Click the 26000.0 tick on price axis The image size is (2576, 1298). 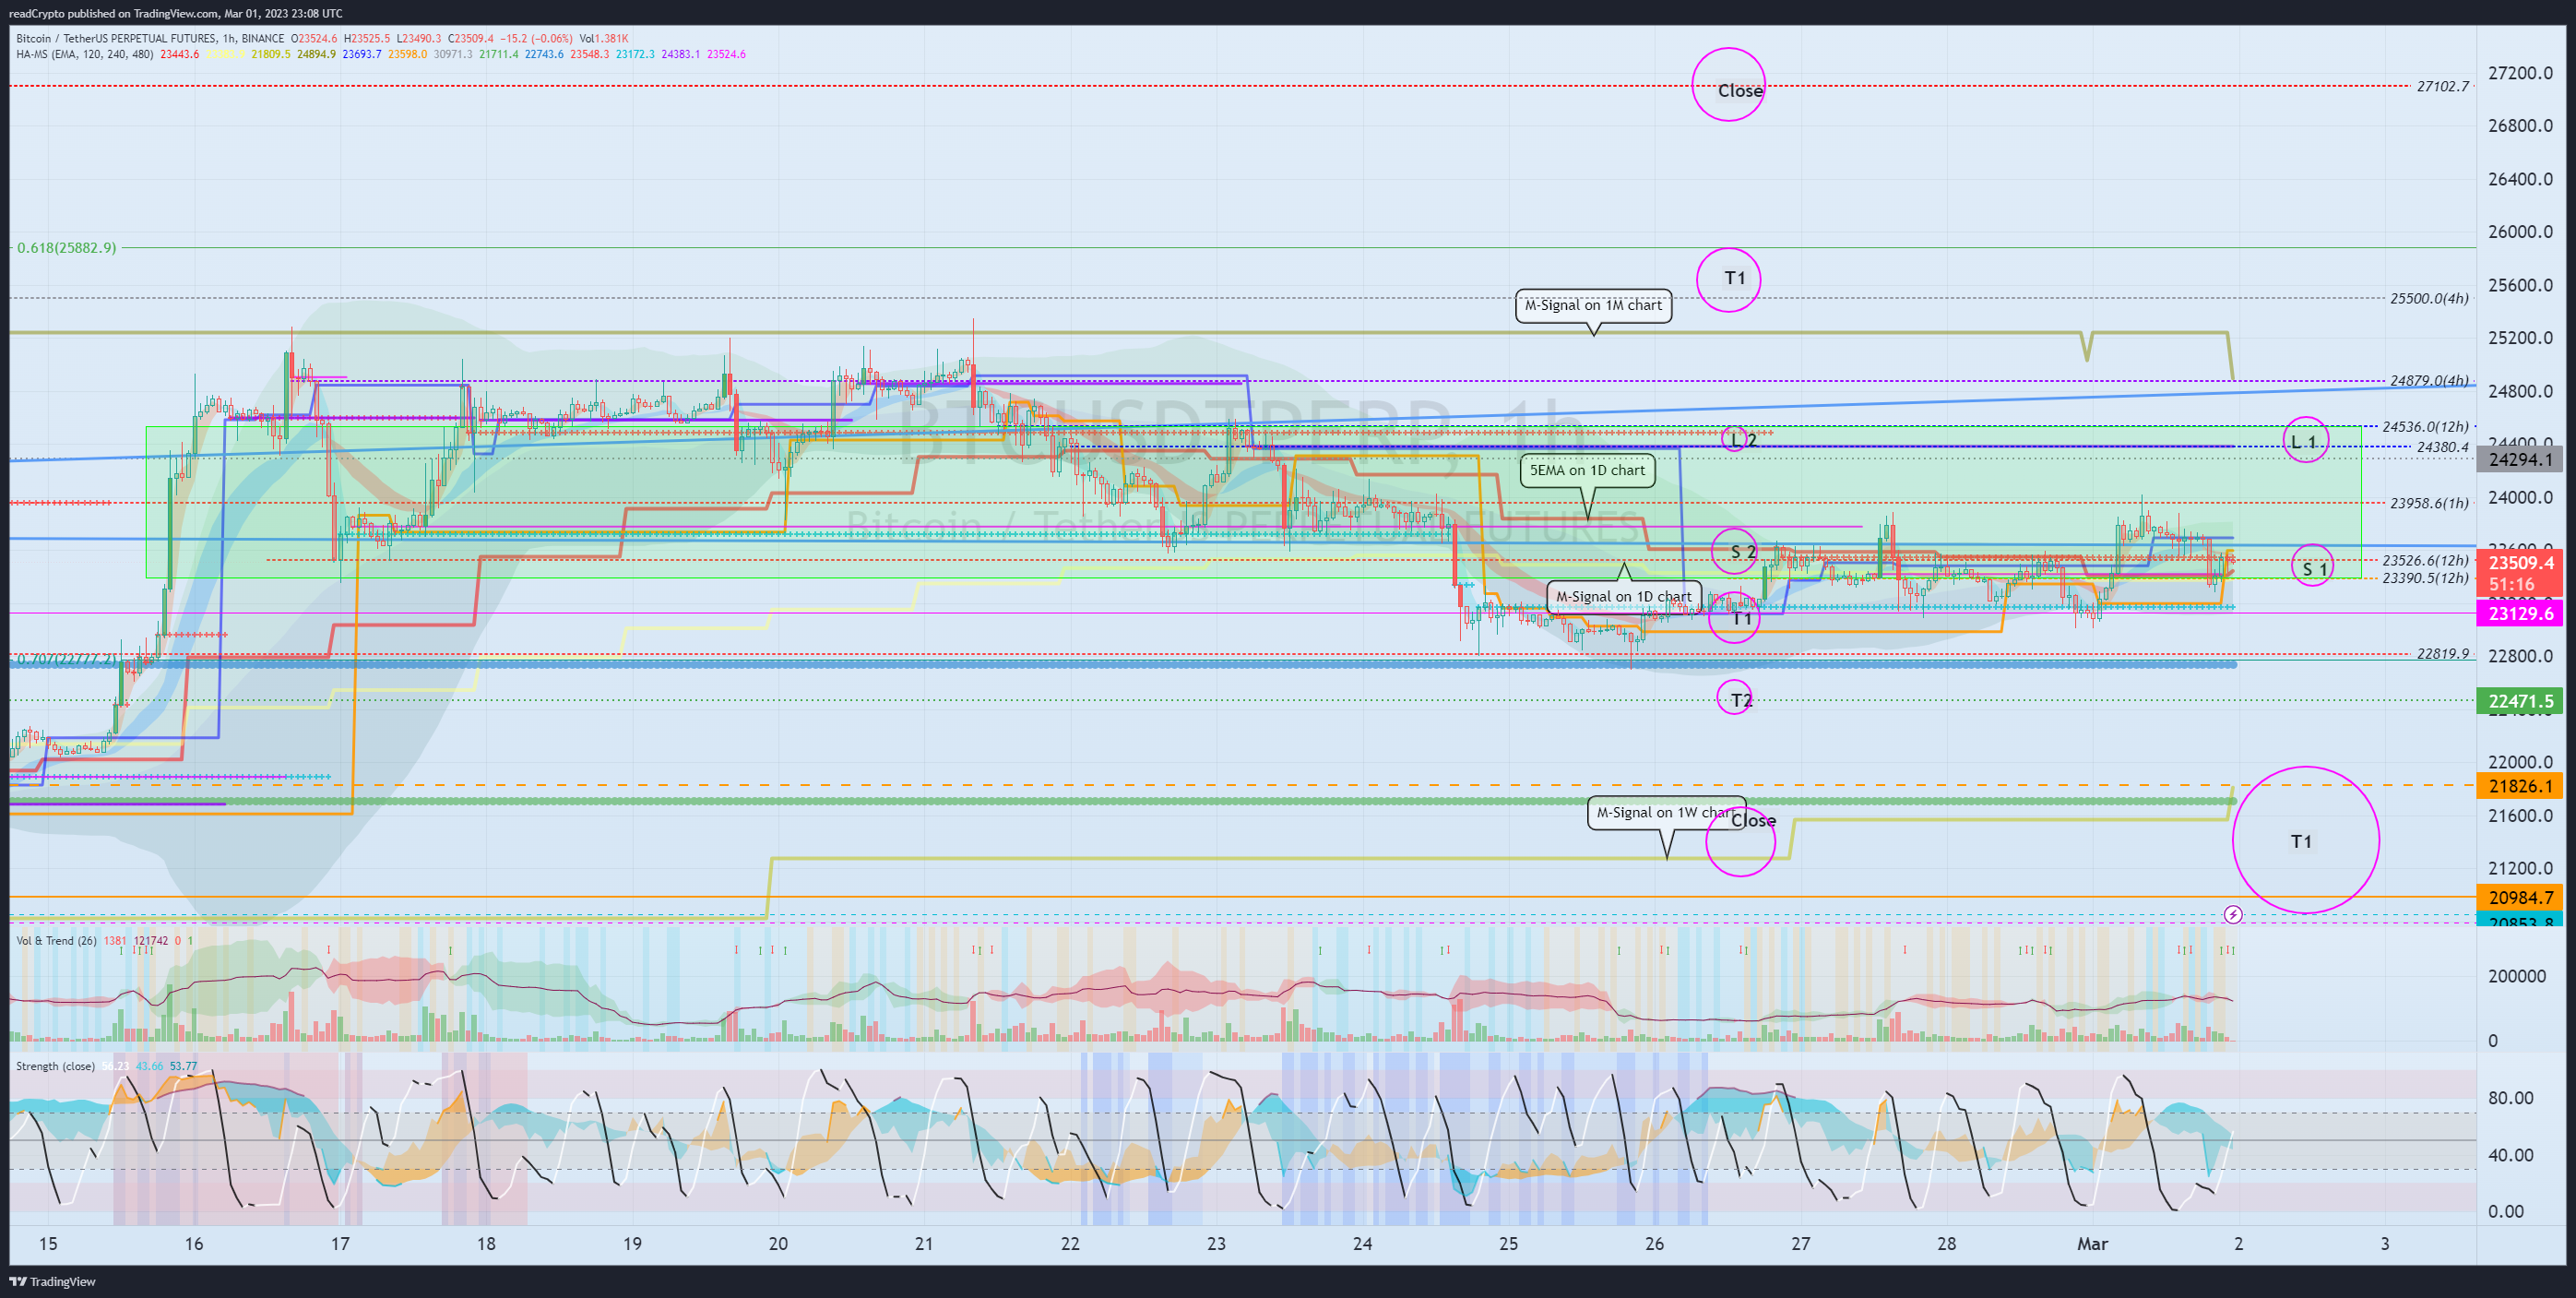coord(2520,231)
